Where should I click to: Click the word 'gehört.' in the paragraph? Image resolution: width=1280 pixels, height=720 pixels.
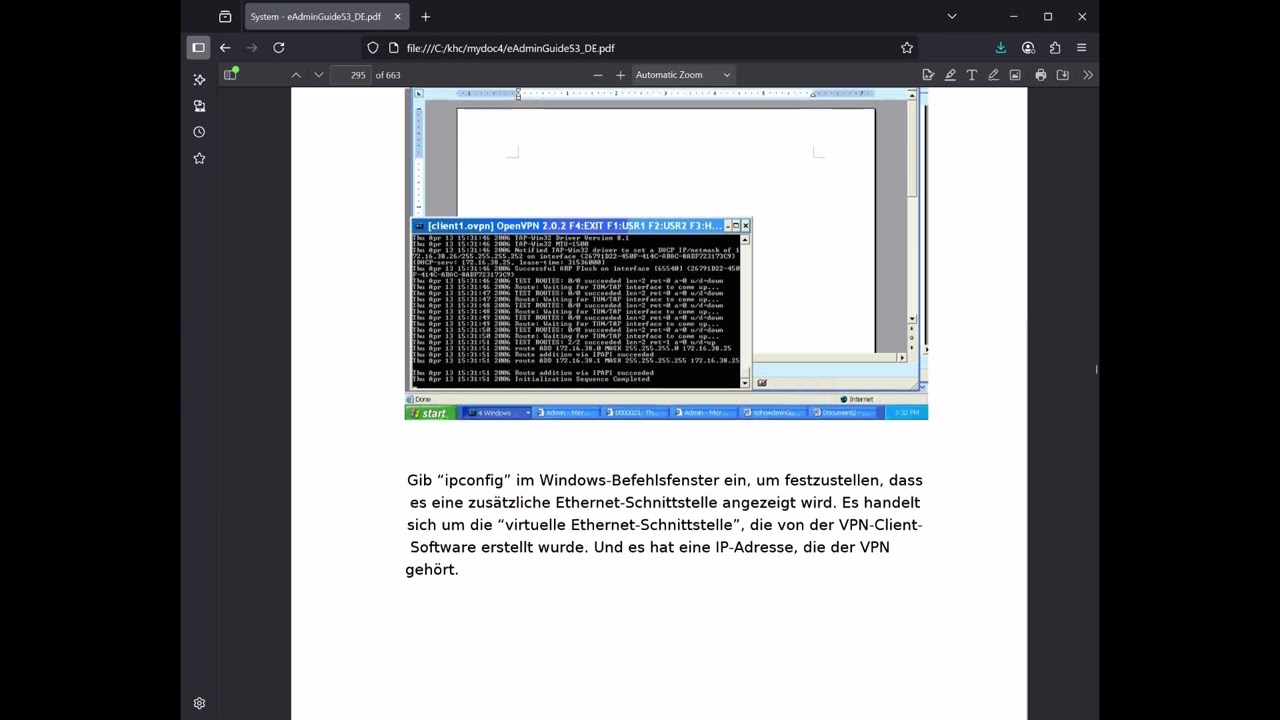click(x=432, y=570)
